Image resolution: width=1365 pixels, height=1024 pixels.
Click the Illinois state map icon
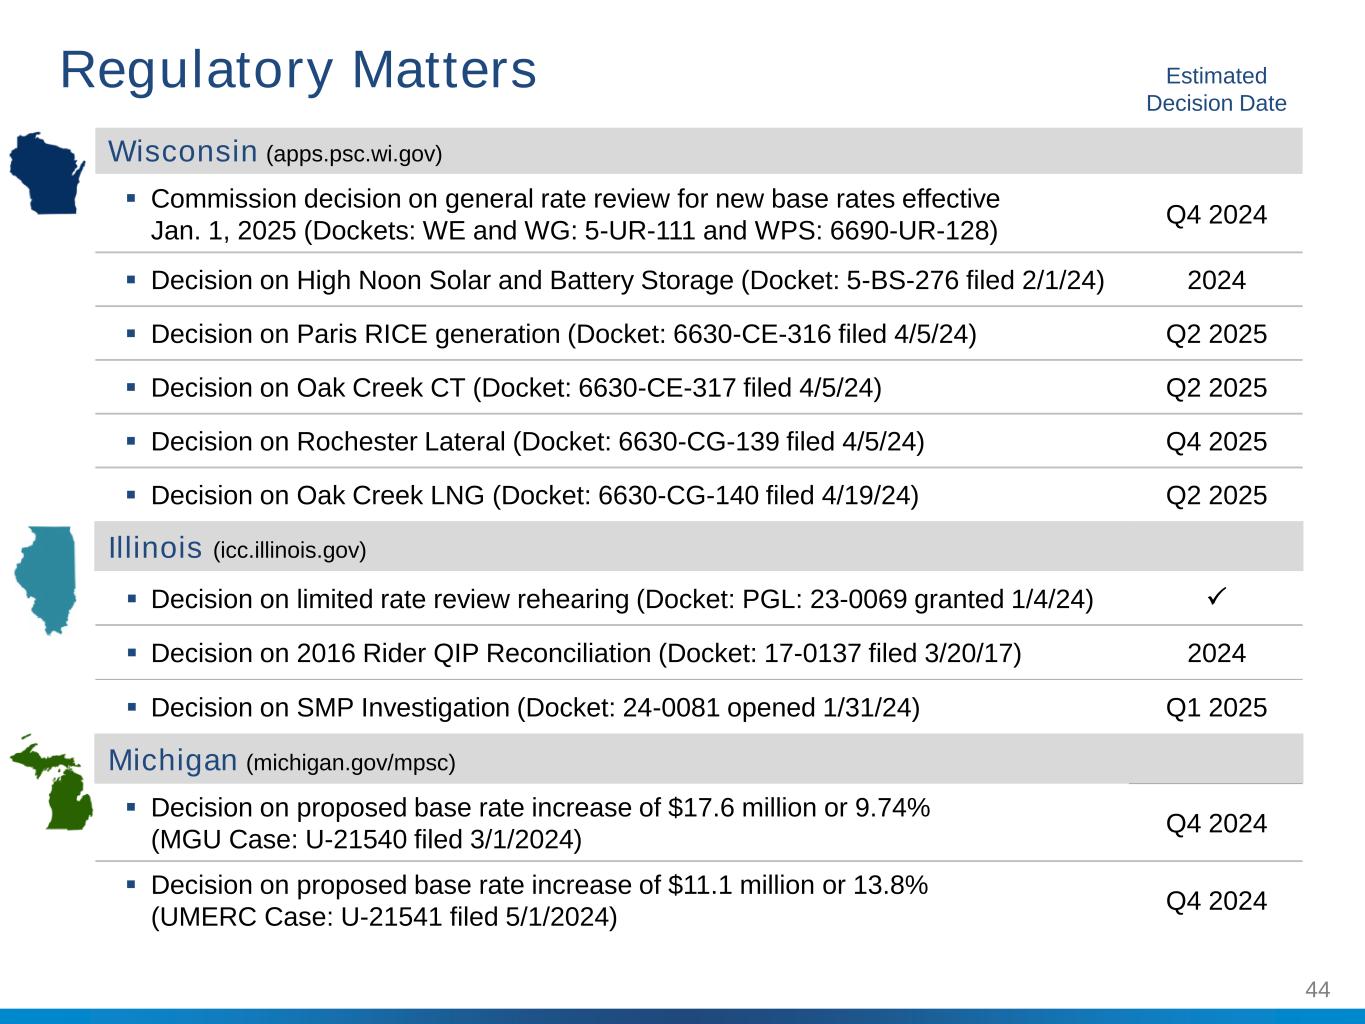pos(46,579)
